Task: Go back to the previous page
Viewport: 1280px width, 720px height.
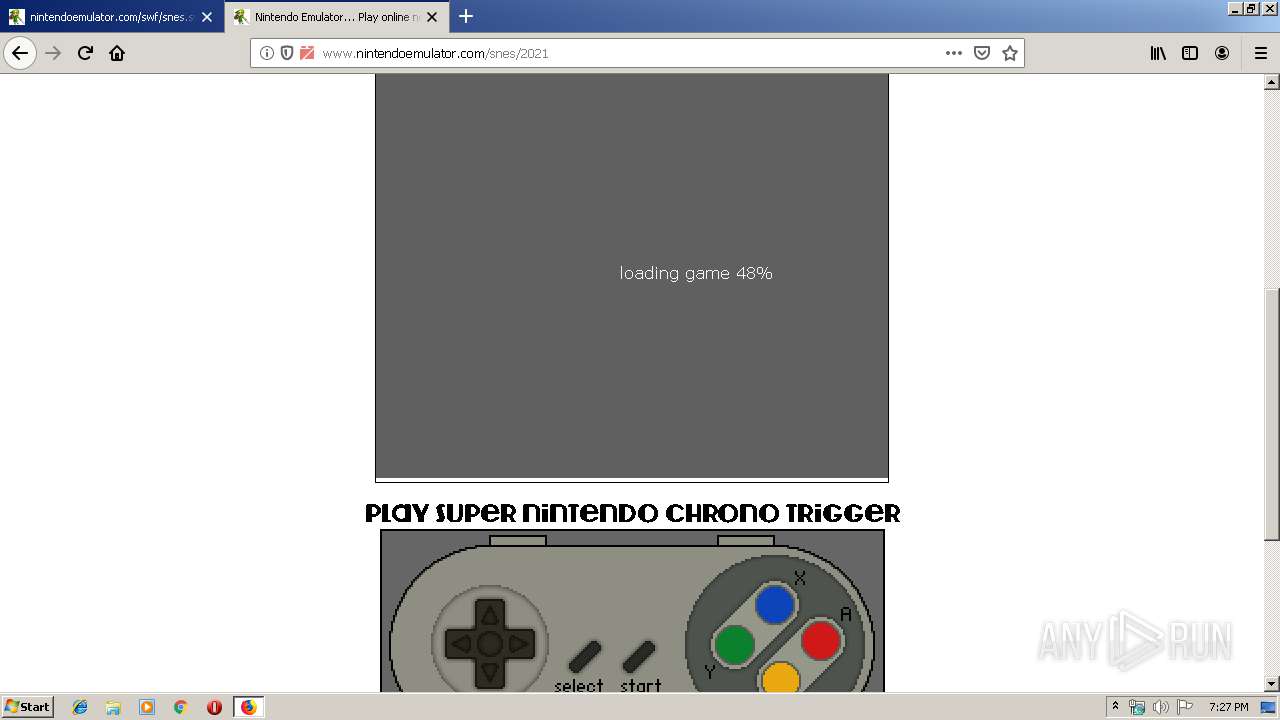Action: pos(20,53)
